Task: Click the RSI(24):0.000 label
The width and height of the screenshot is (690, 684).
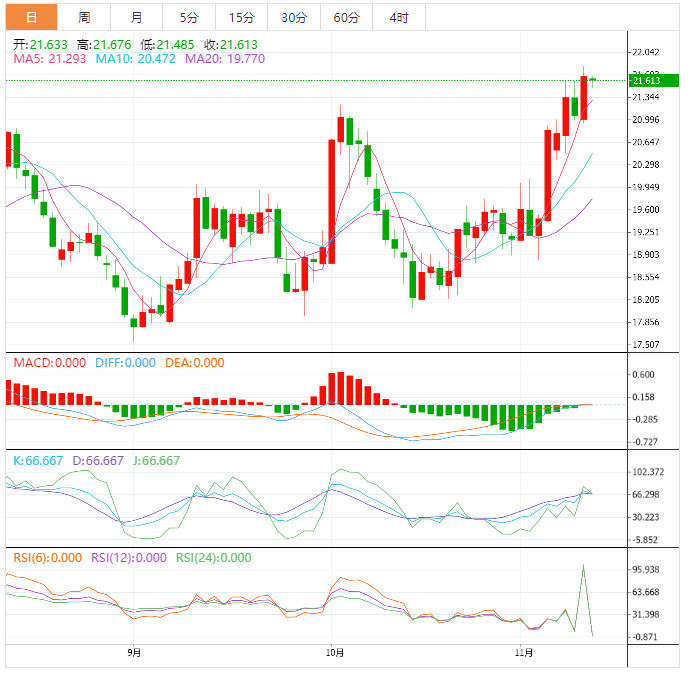Action: (214, 558)
